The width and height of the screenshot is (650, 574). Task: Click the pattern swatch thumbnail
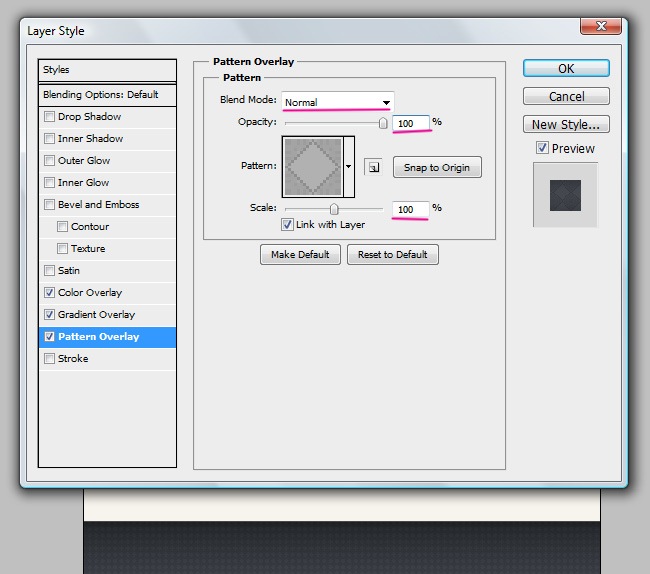(314, 167)
